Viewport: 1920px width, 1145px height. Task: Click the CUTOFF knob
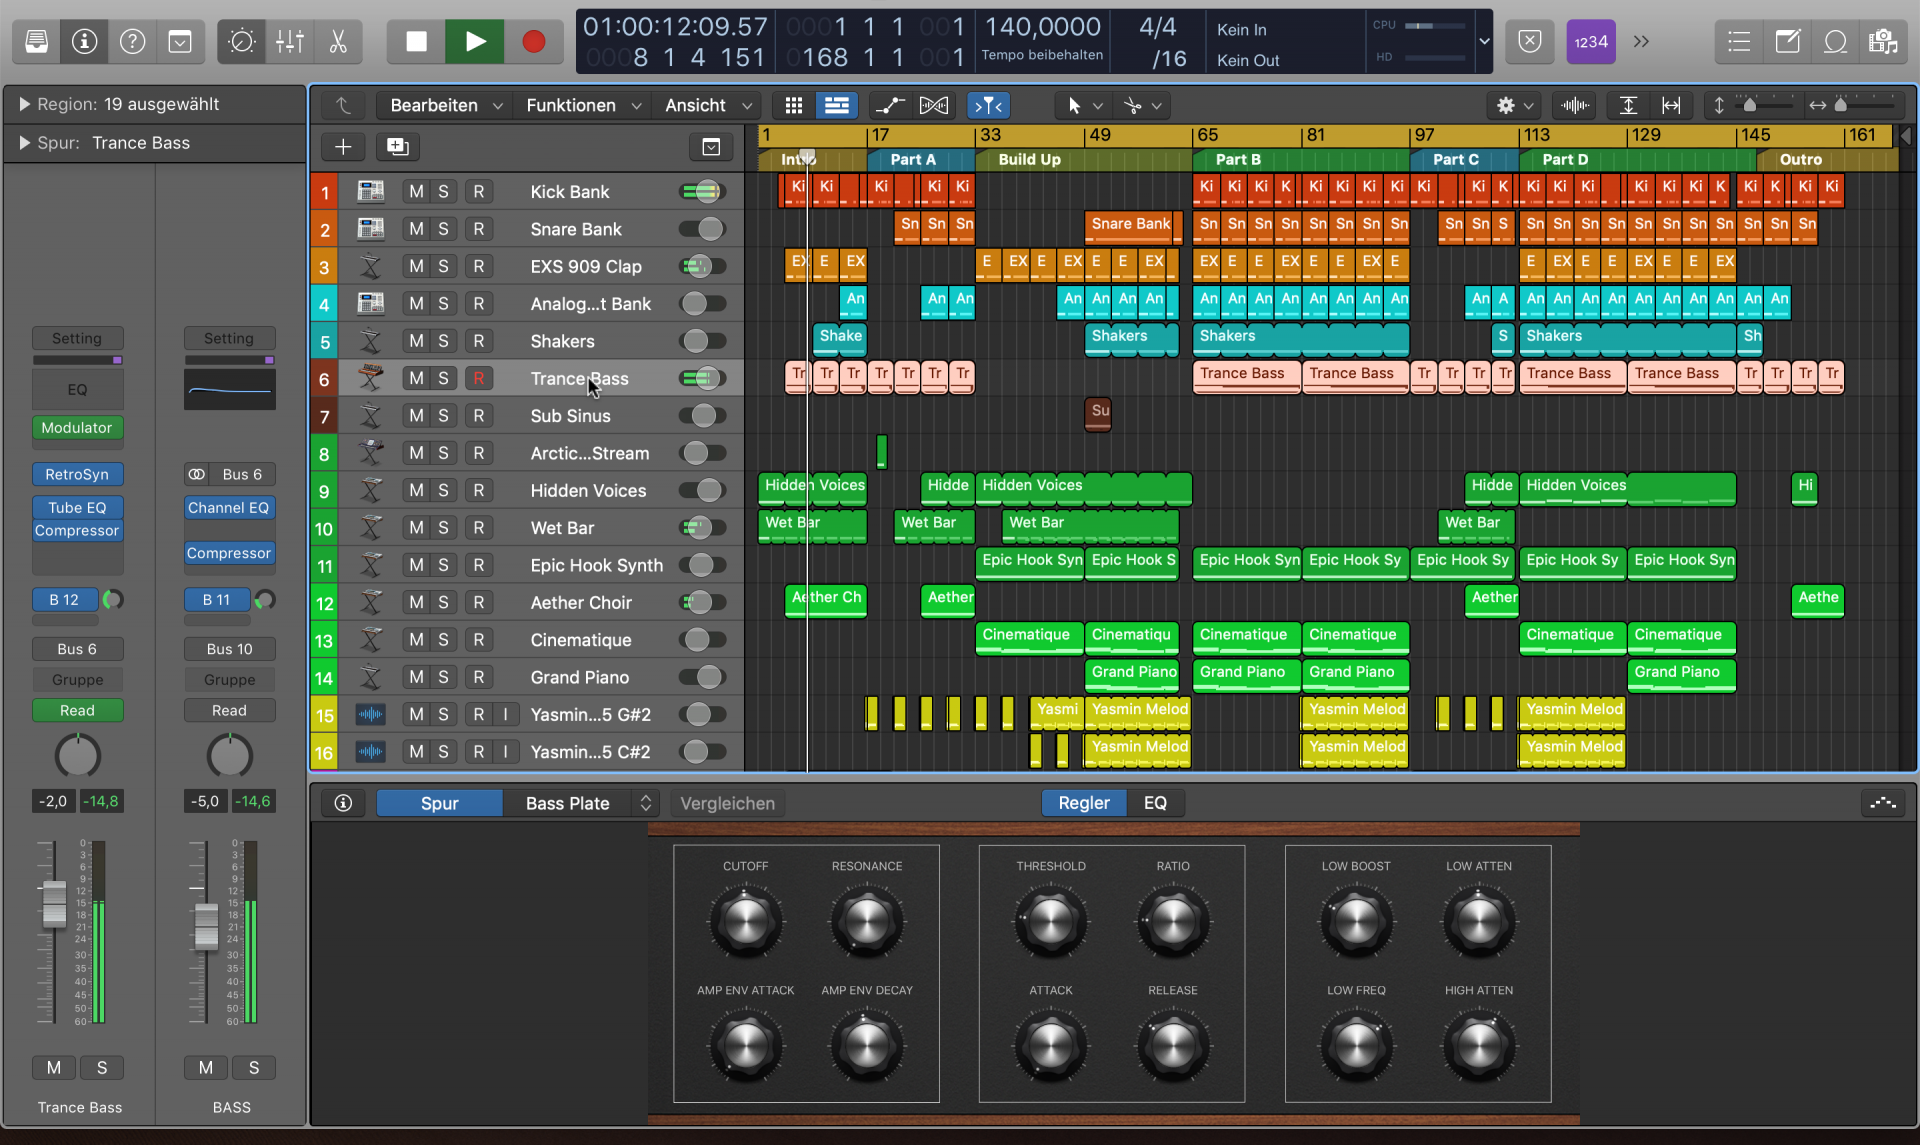(746, 921)
